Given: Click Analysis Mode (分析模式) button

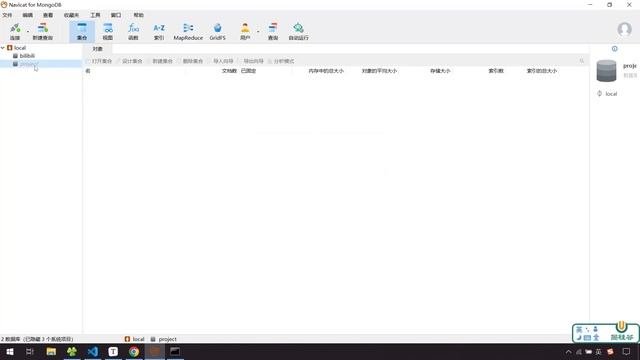Looking at the screenshot, I should pyautogui.click(x=281, y=61).
